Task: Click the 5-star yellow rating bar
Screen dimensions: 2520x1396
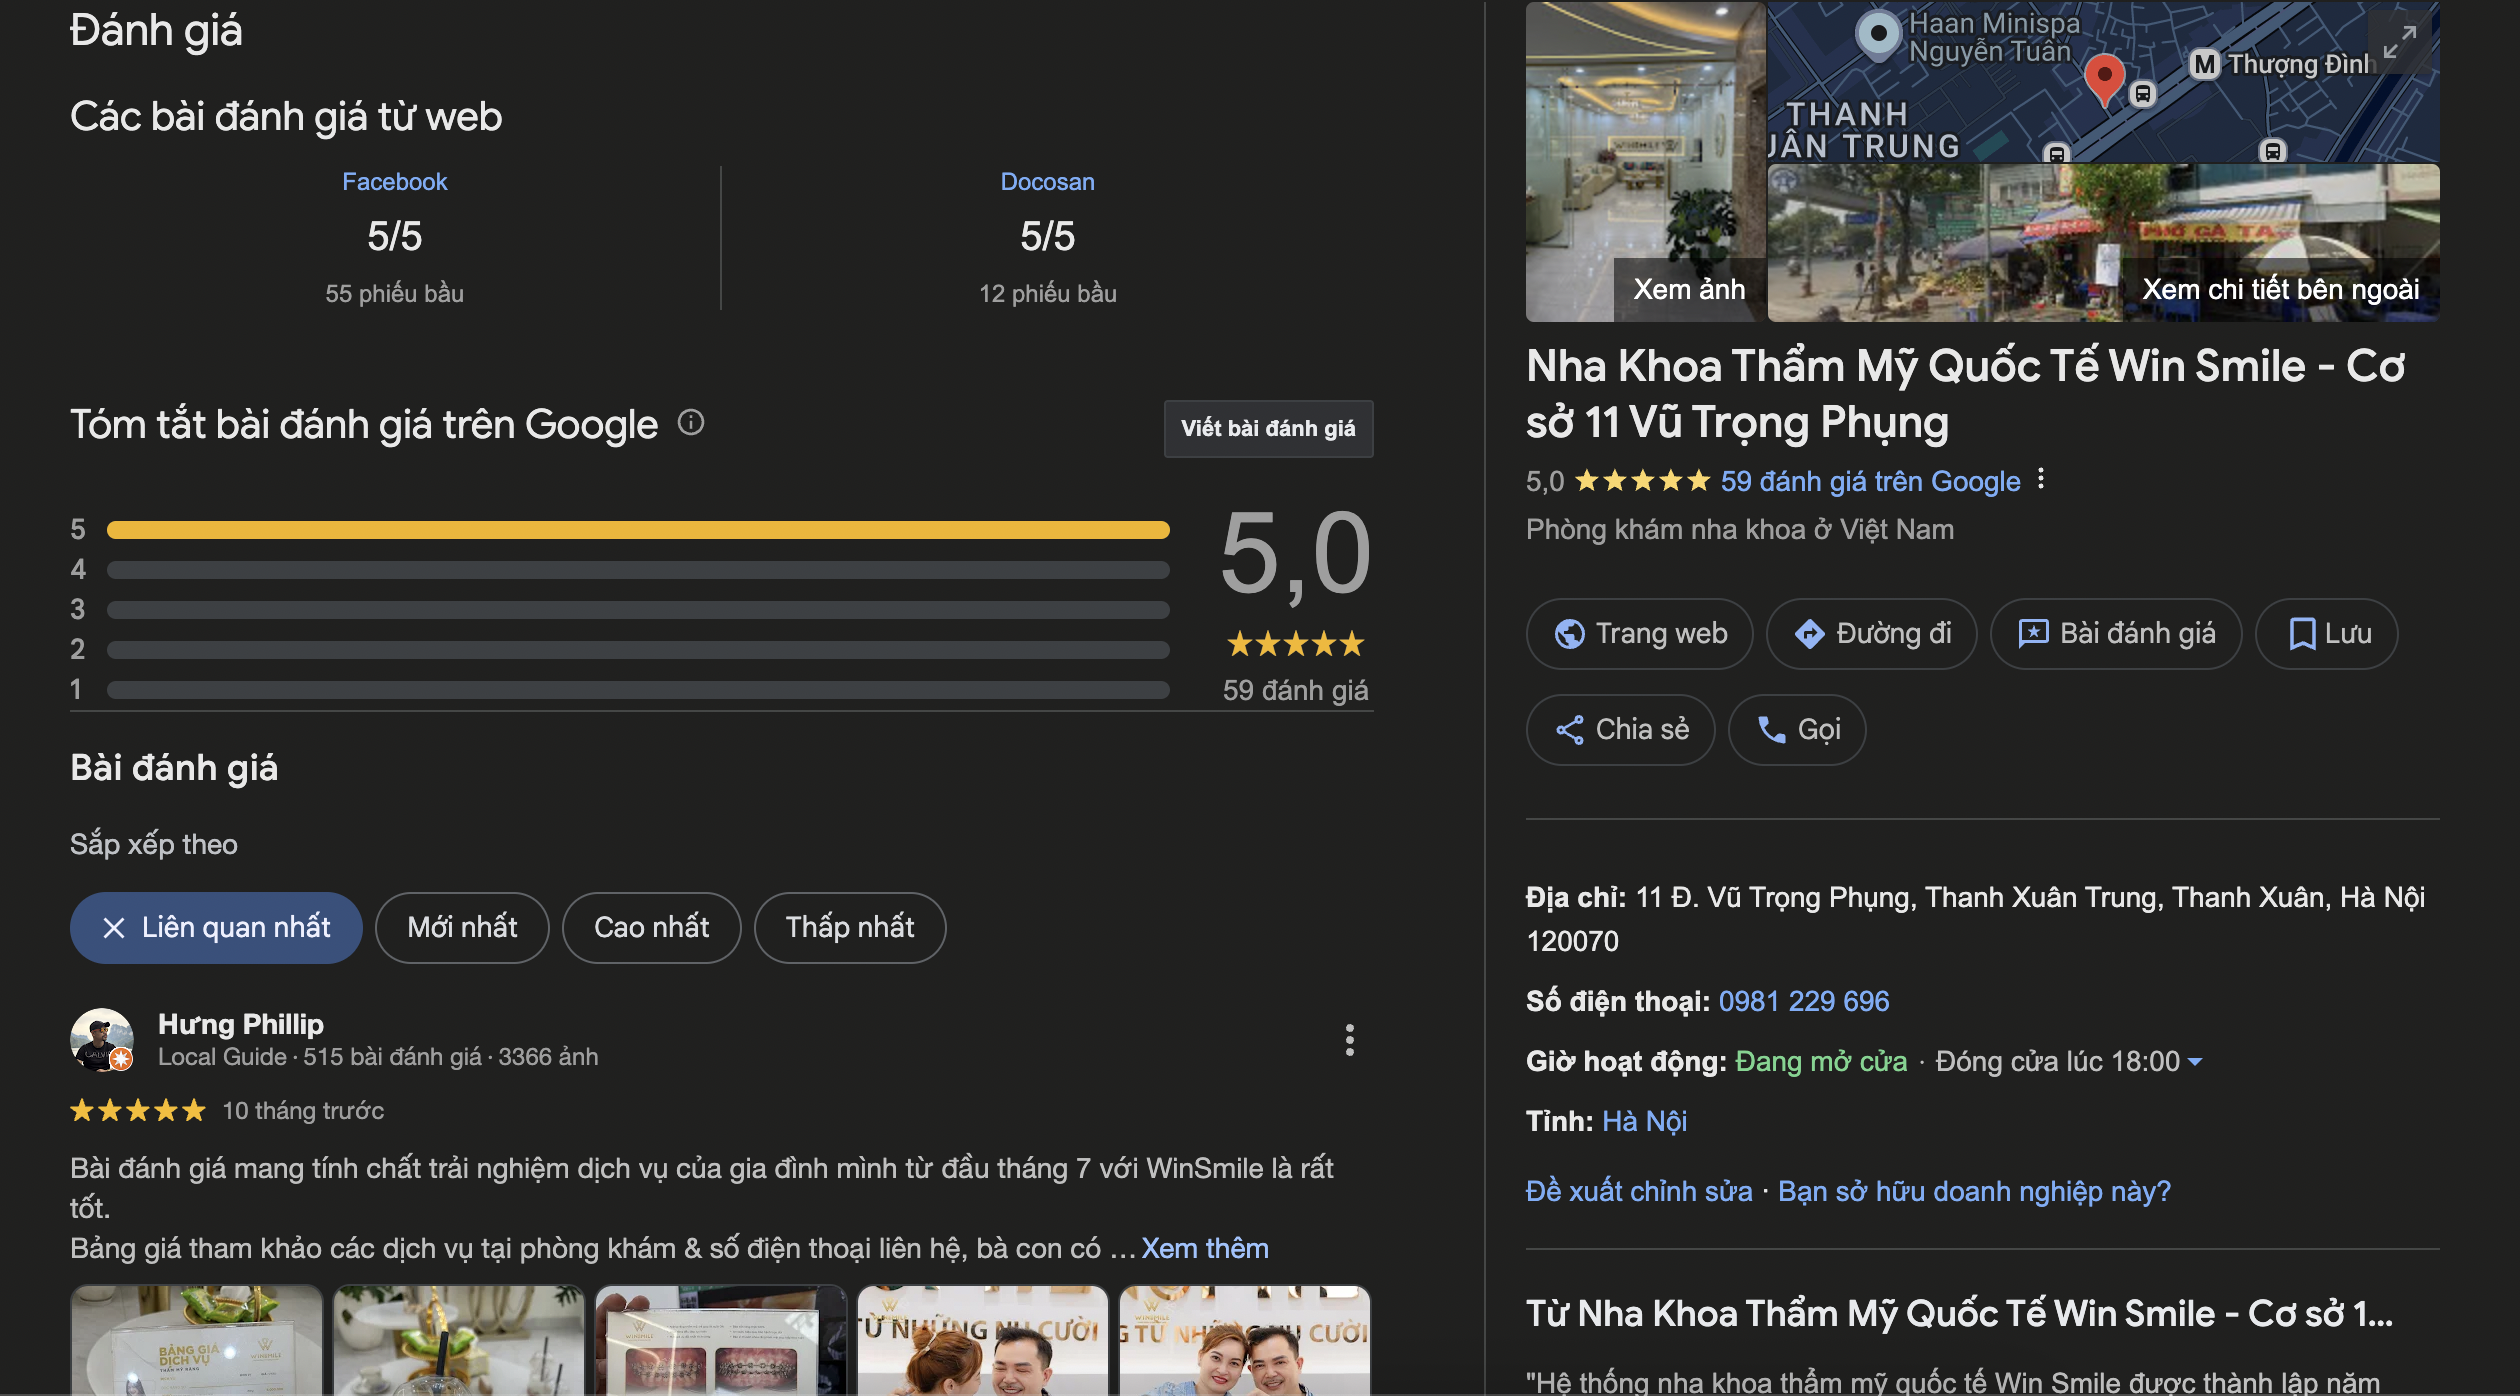Action: (x=638, y=530)
